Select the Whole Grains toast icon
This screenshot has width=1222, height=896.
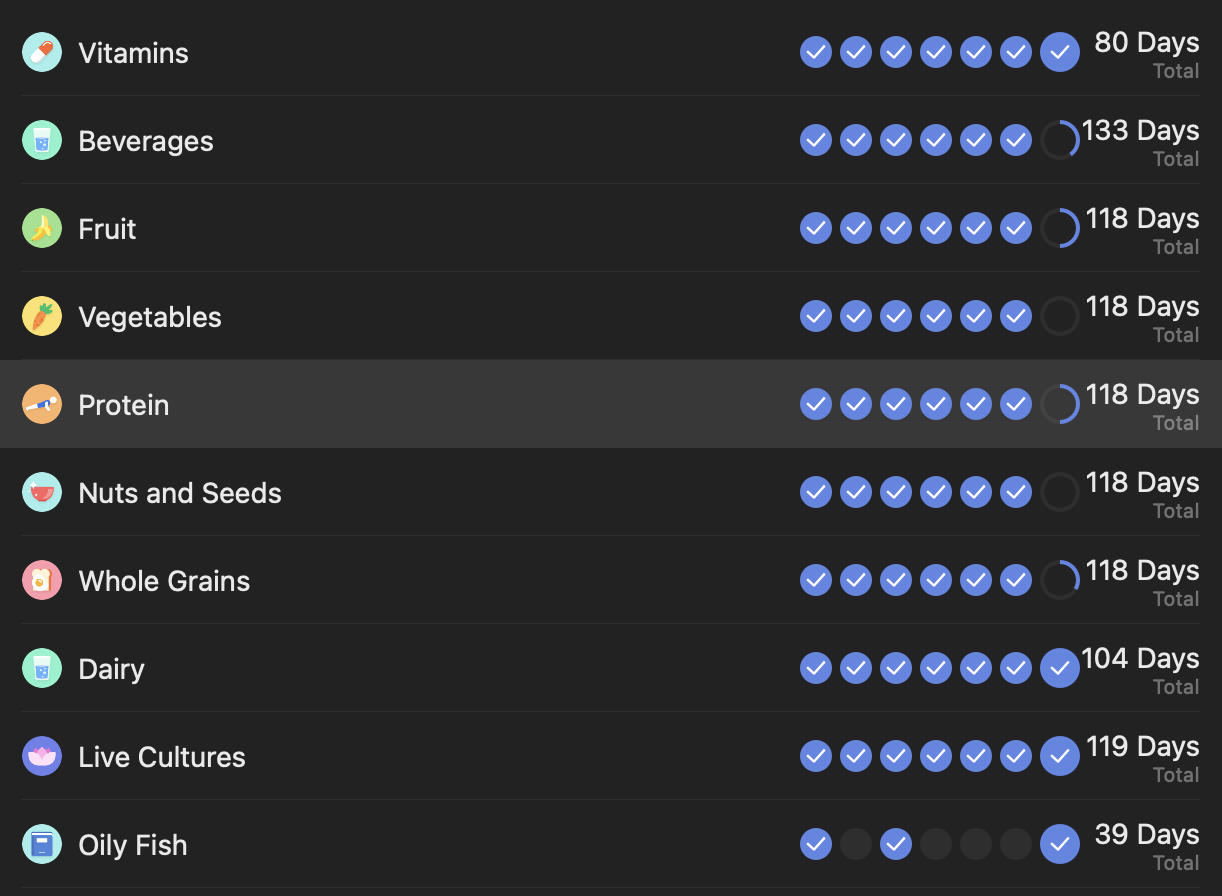[x=42, y=580]
